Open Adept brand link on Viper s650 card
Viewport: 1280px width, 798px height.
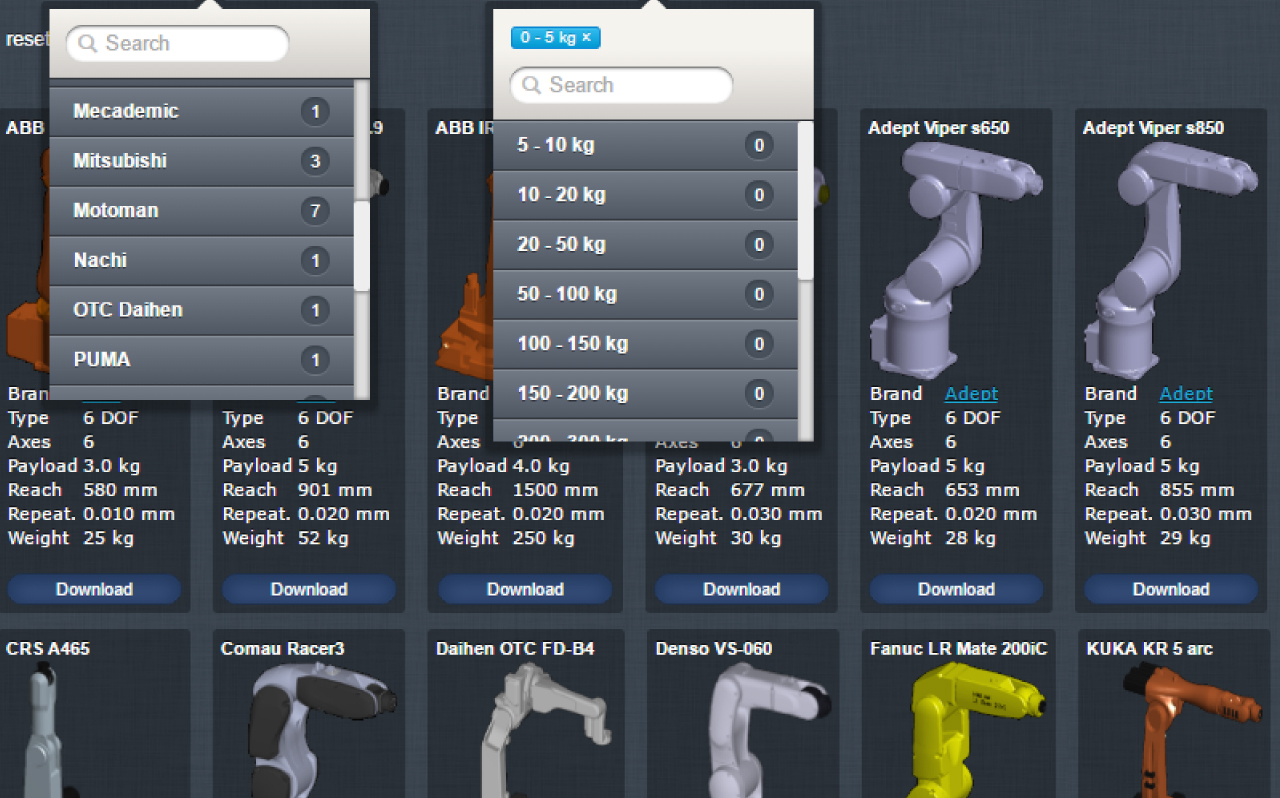tap(971, 394)
